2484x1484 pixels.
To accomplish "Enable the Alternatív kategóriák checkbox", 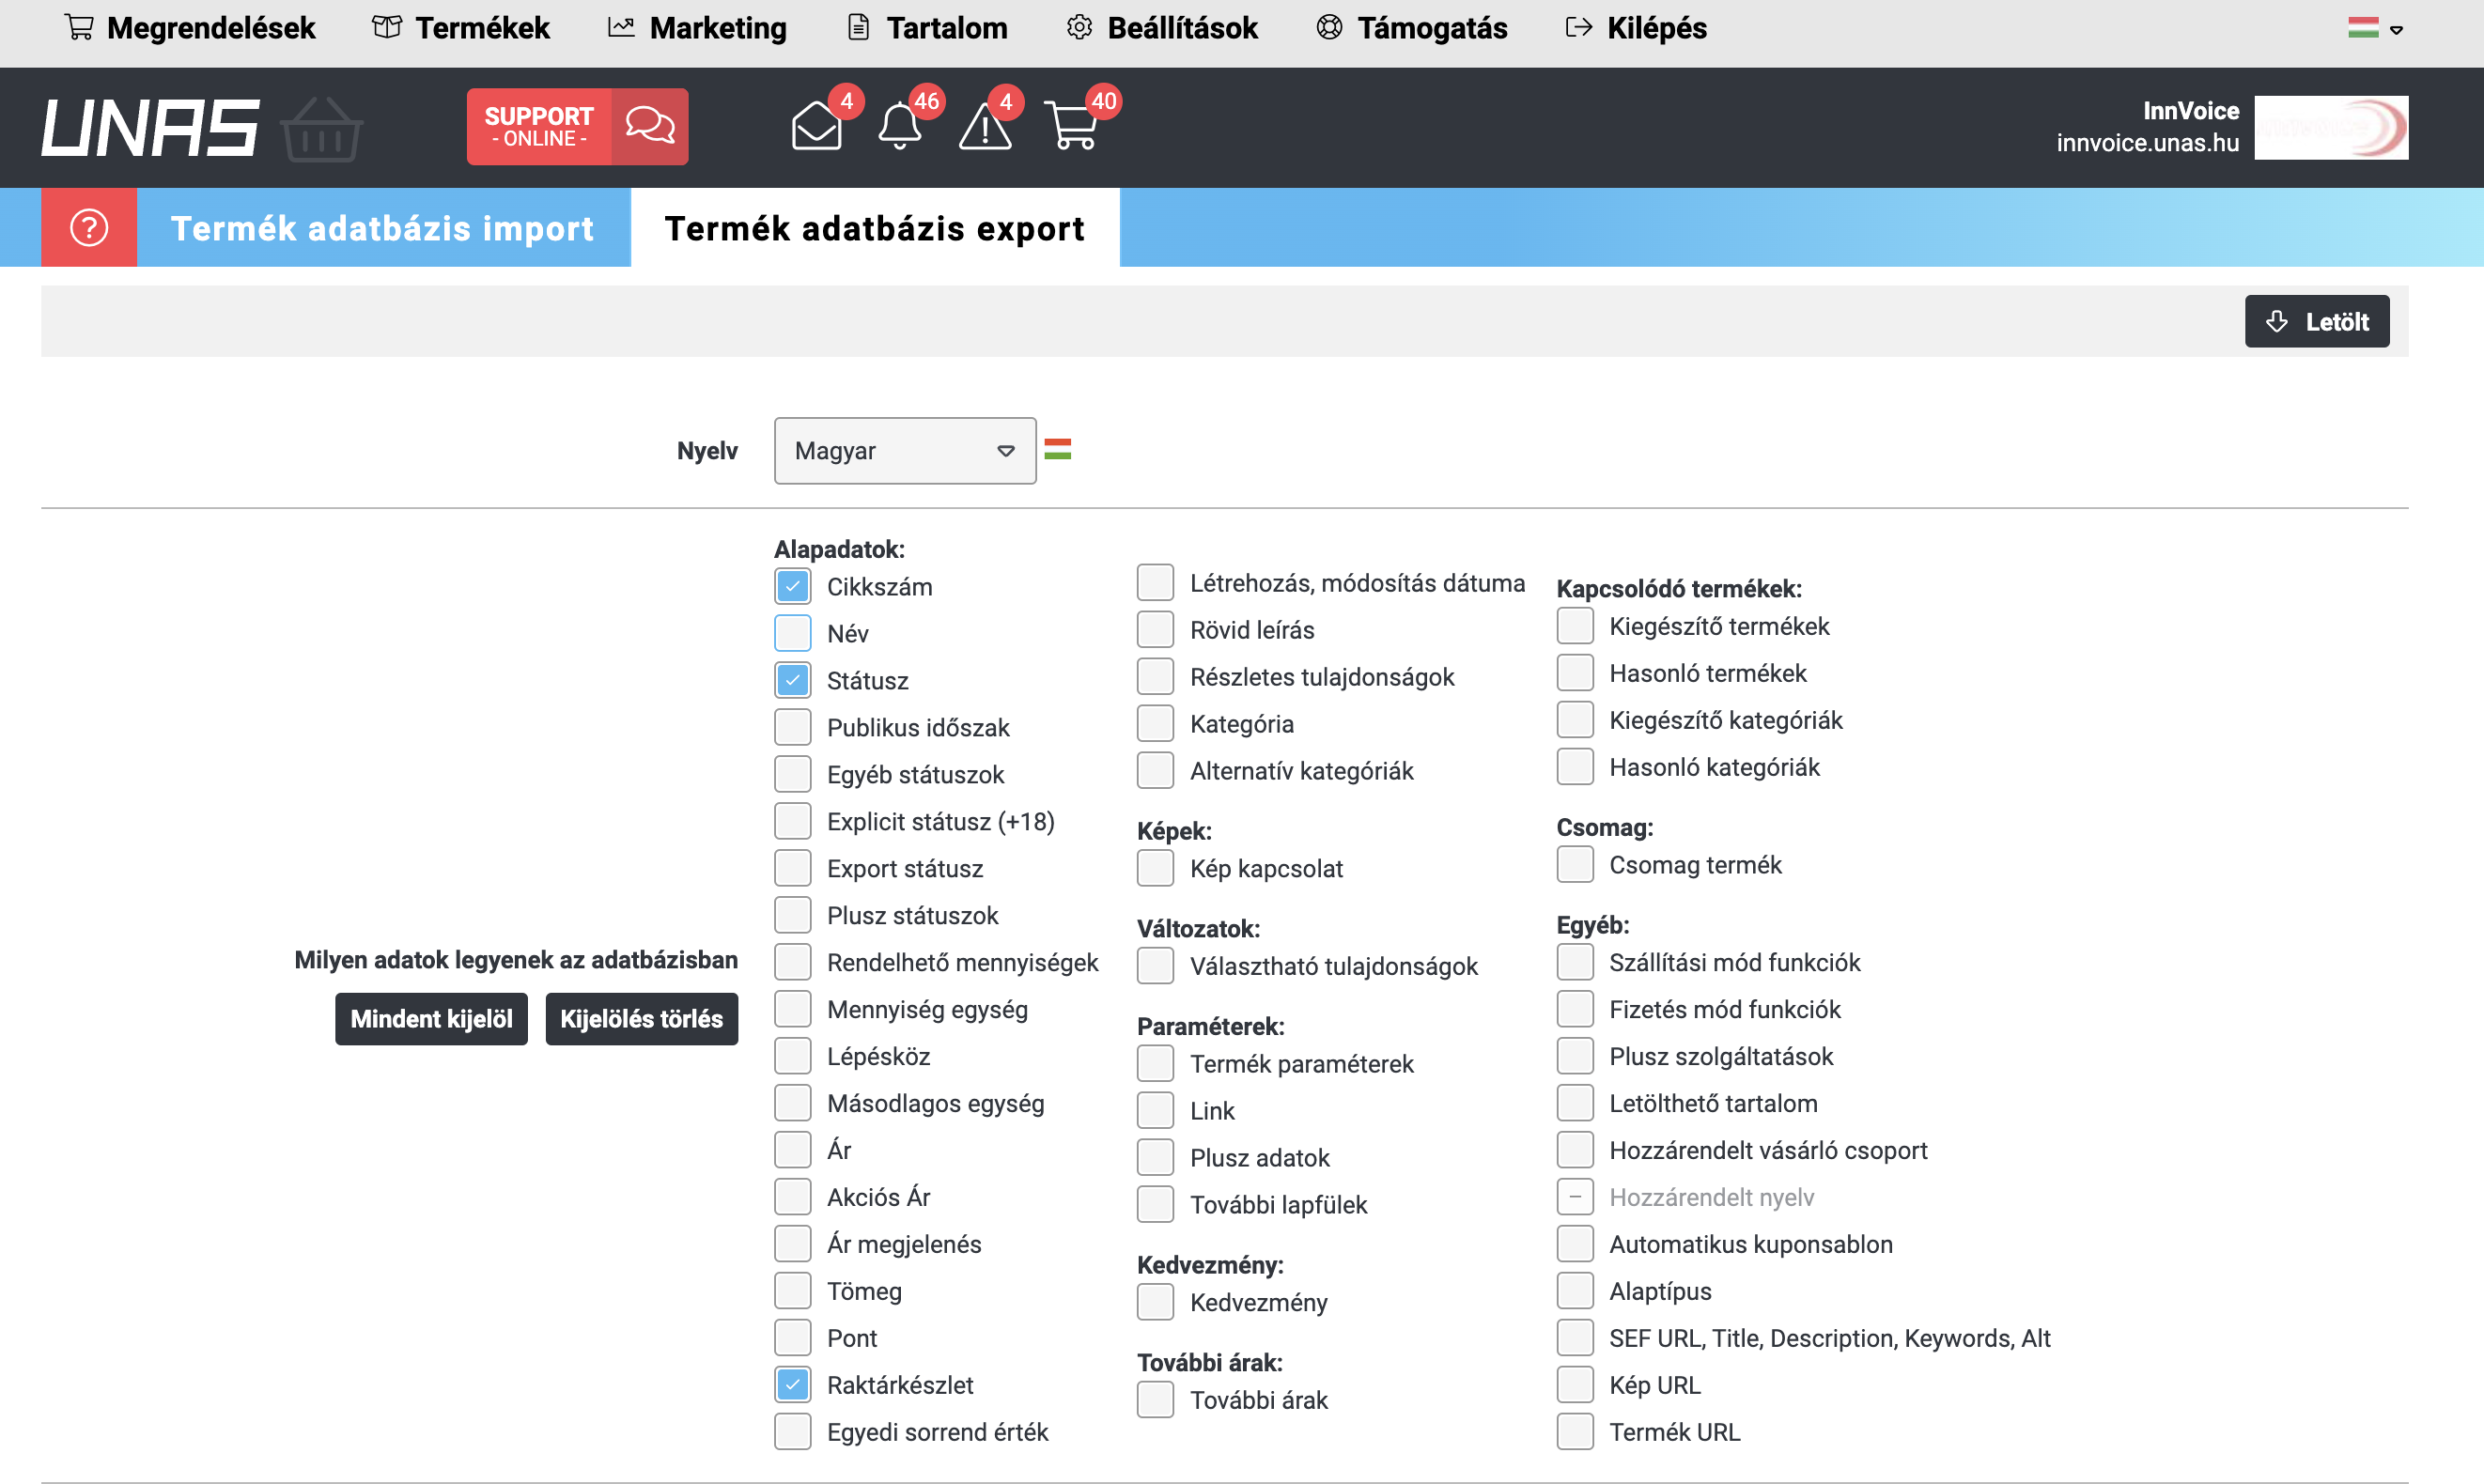I will [1155, 770].
